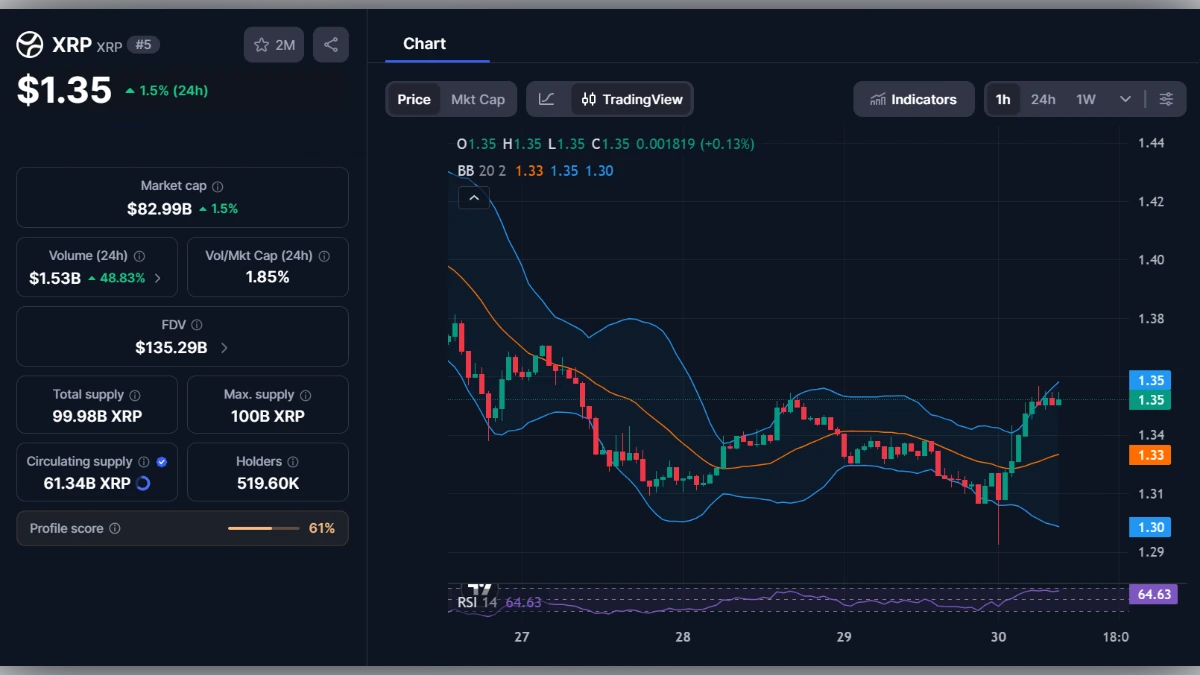Click the verified checkmark badge by Circulating supply
The height and width of the screenshot is (675, 1200).
pyautogui.click(x=162, y=462)
